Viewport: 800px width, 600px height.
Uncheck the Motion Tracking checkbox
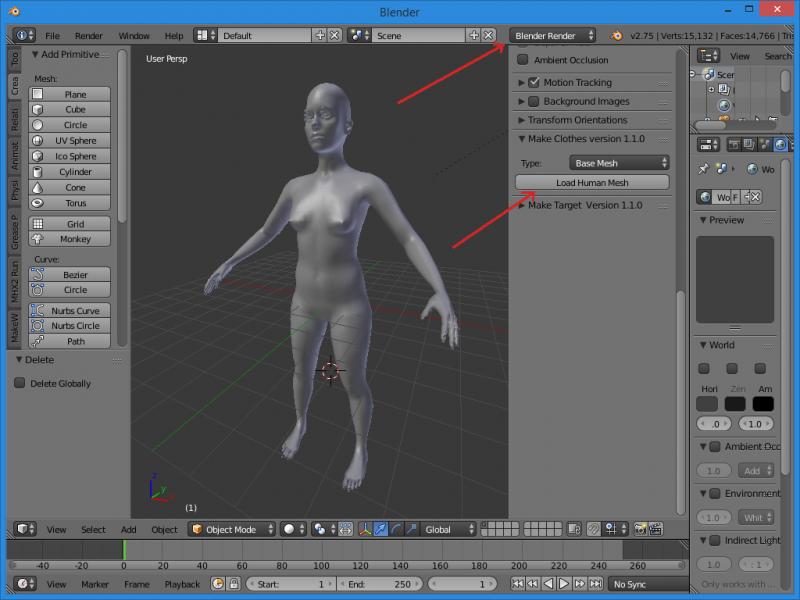point(533,83)
